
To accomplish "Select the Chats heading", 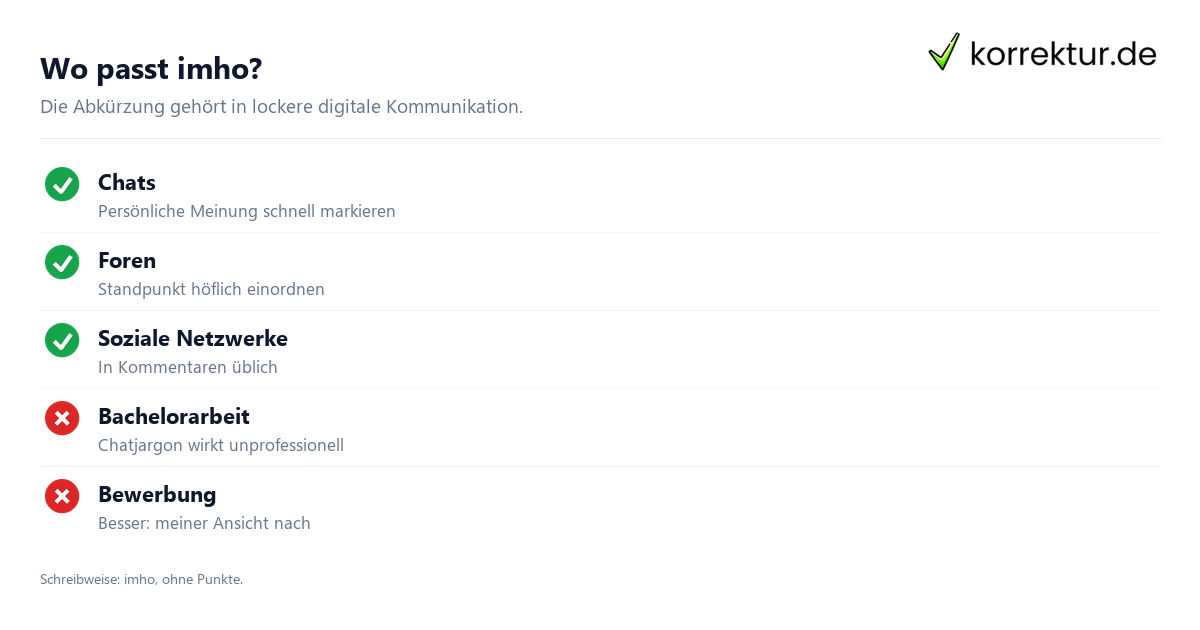I will coord(127,182).
